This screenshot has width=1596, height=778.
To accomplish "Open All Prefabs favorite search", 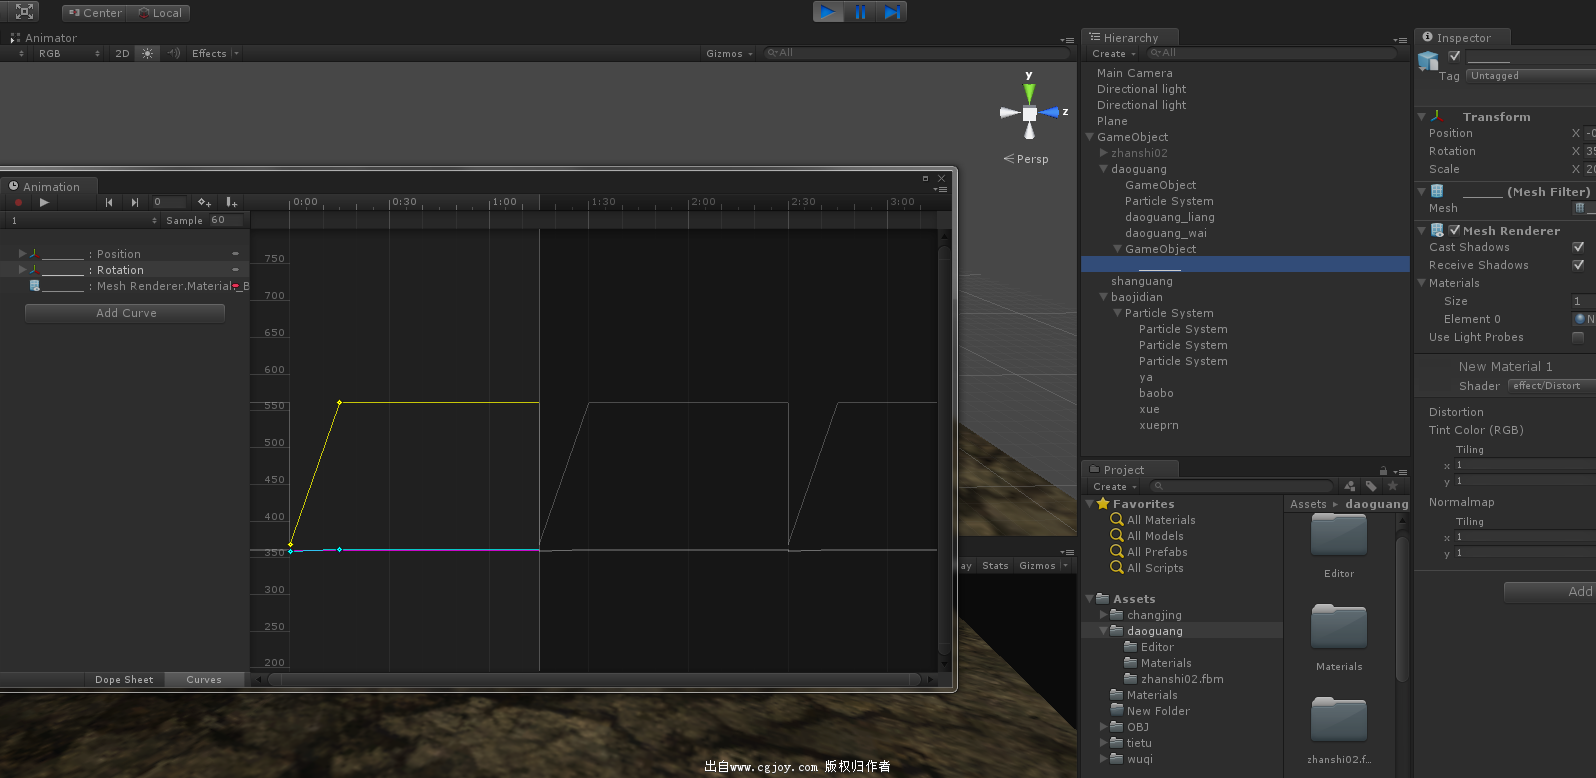I will point(1157,552).
